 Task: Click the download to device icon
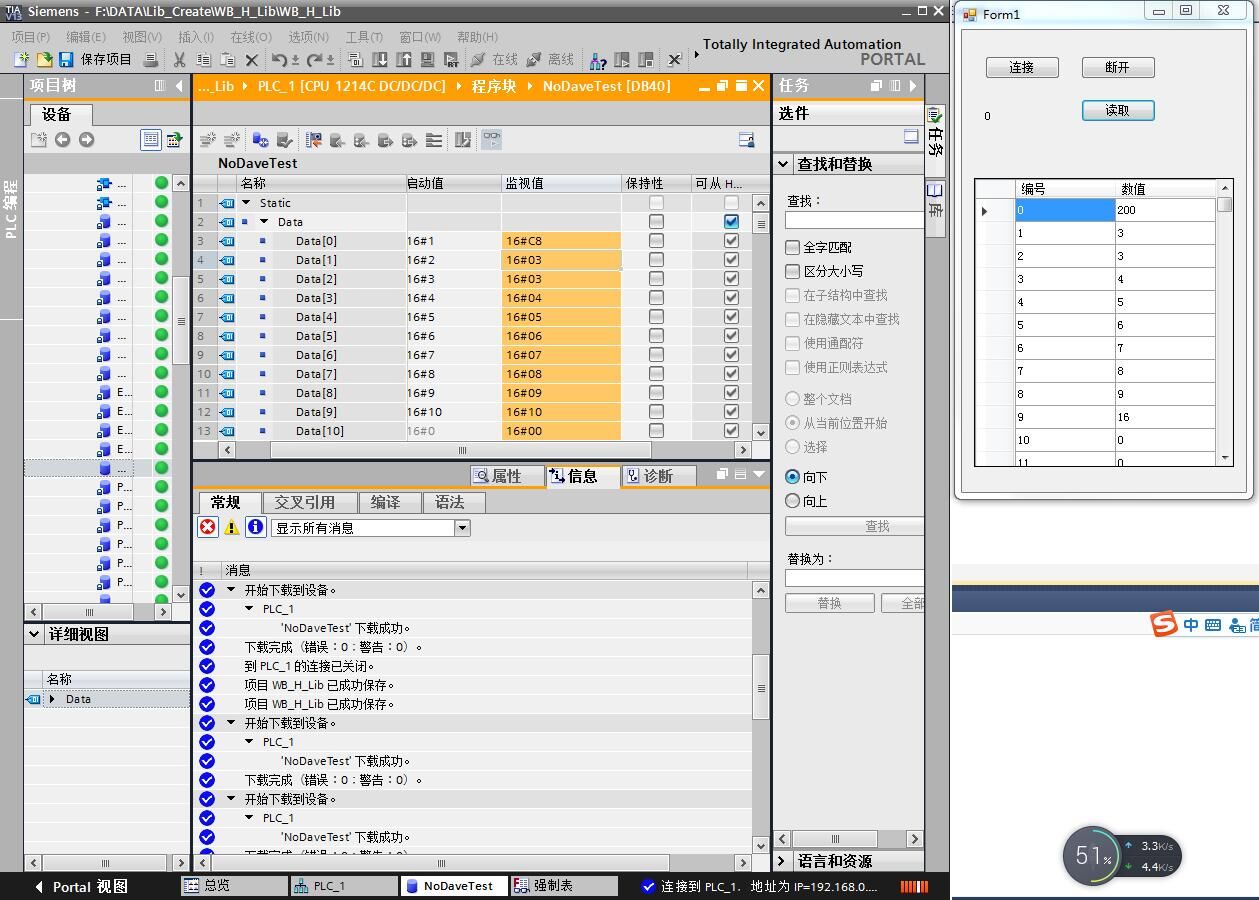coord(380,60)
